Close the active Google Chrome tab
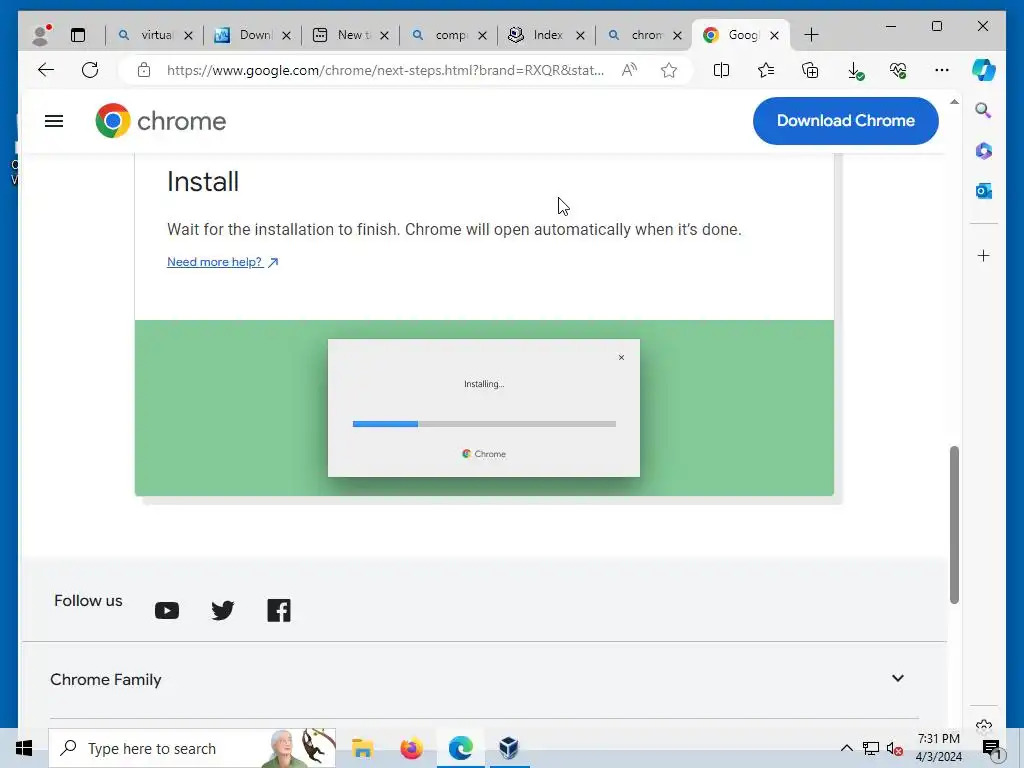The image size is (1024, 768). pyautogui.click(x=775, y=35)
